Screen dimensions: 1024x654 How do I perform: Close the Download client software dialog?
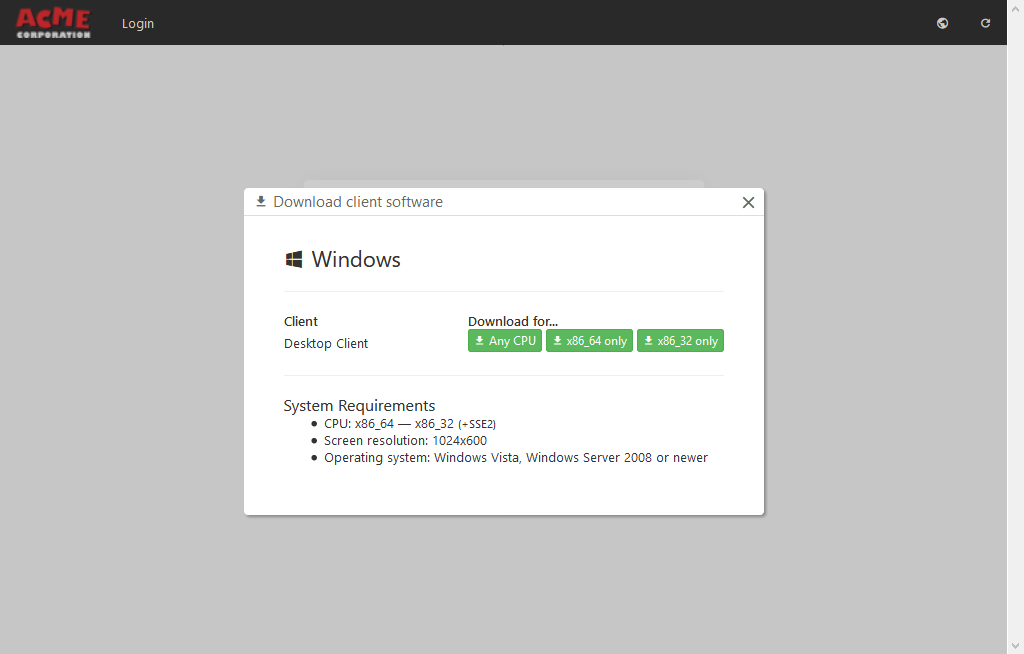tap(748, 203)
